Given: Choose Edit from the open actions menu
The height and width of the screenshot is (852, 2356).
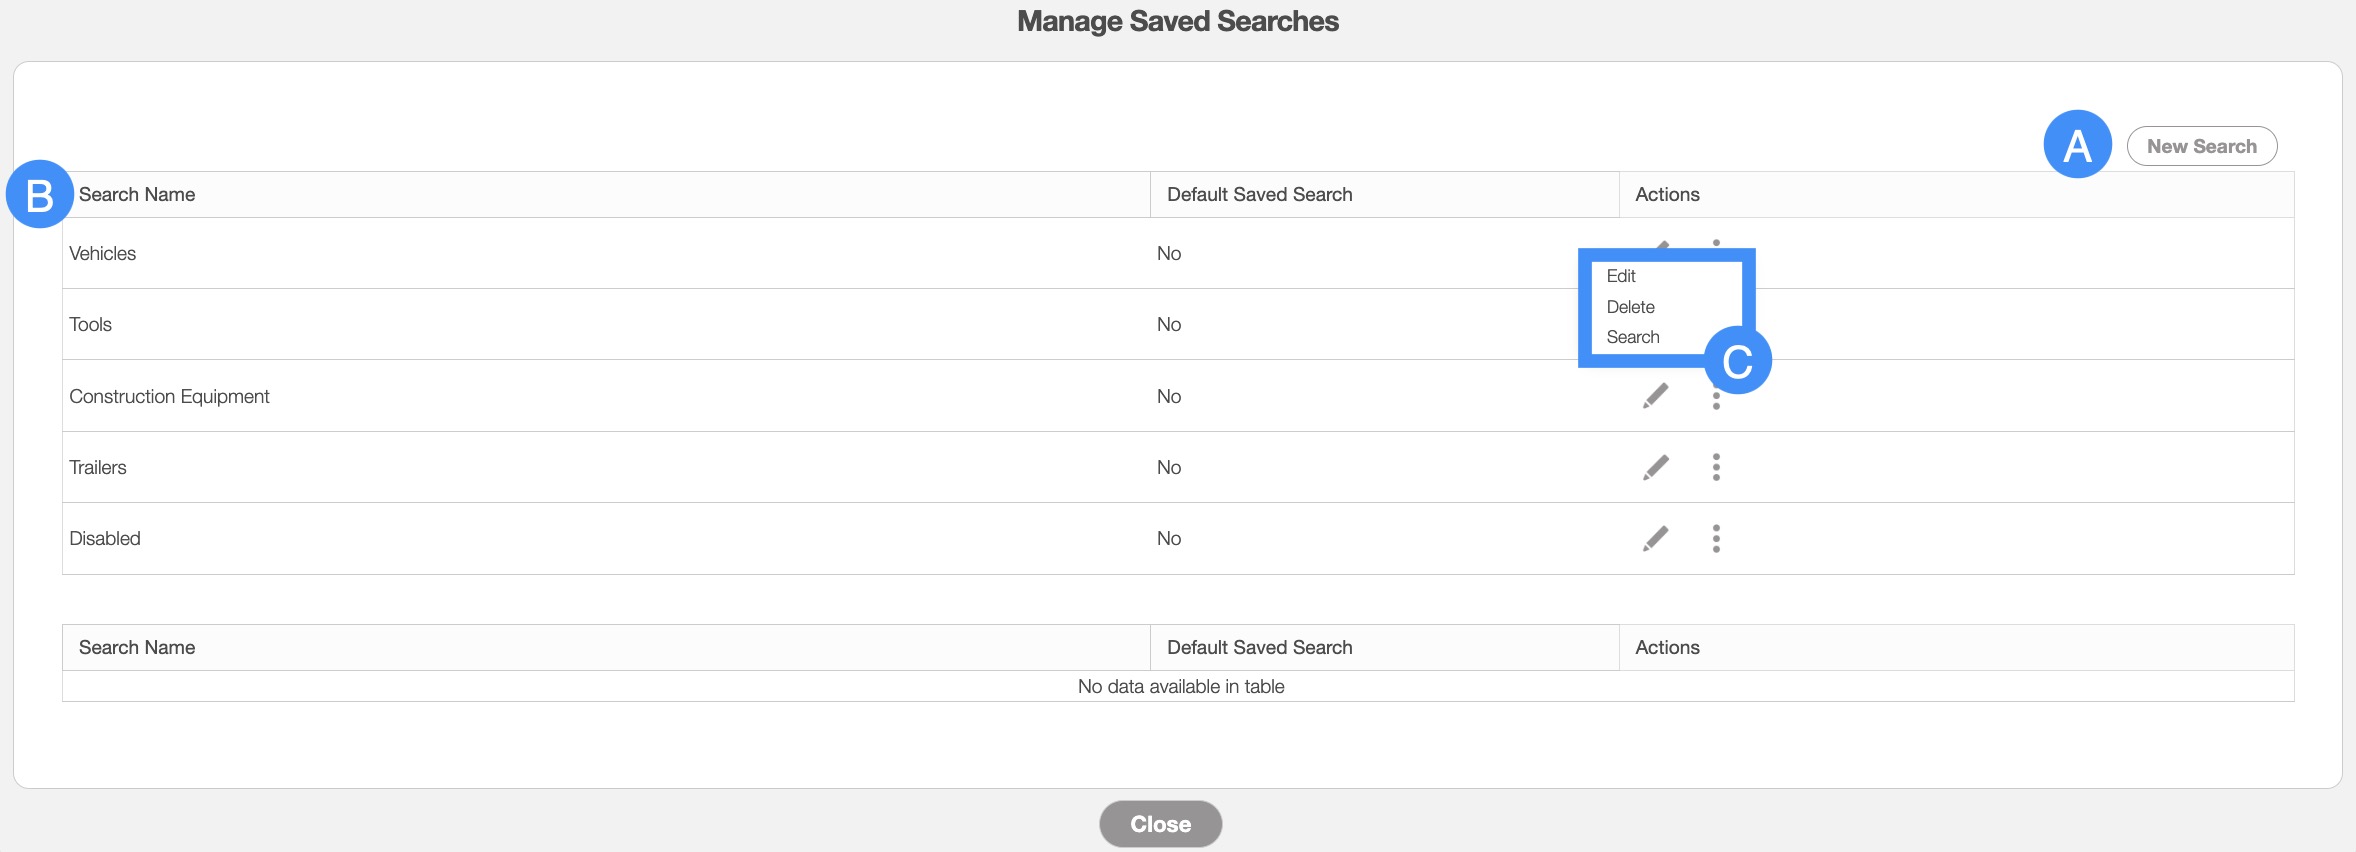Looking at the screenshot, I should click(x=1621, y=276).
